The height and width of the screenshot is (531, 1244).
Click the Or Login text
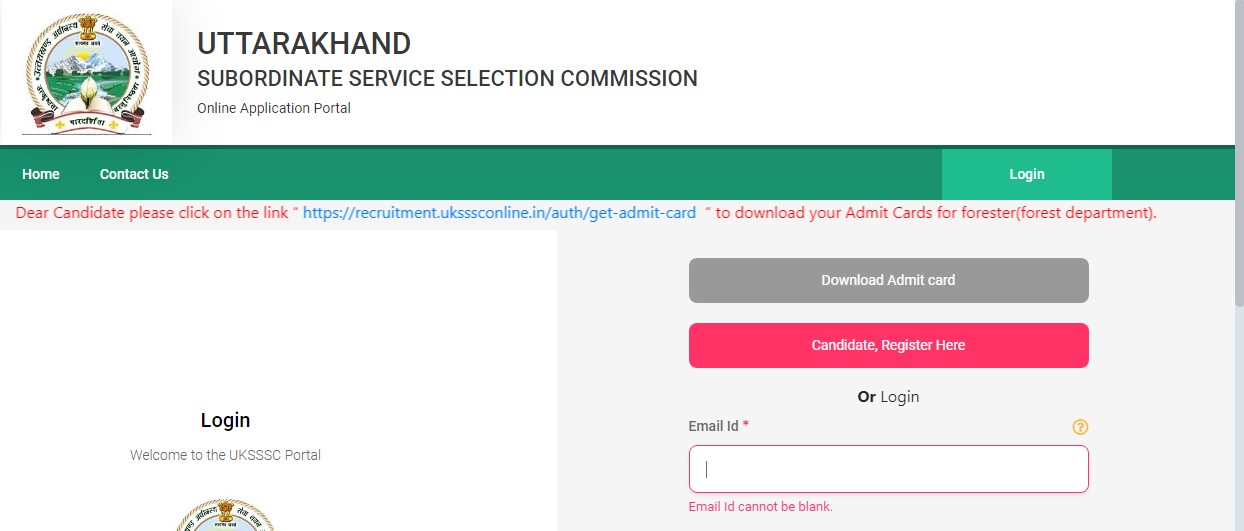point(888,397)
